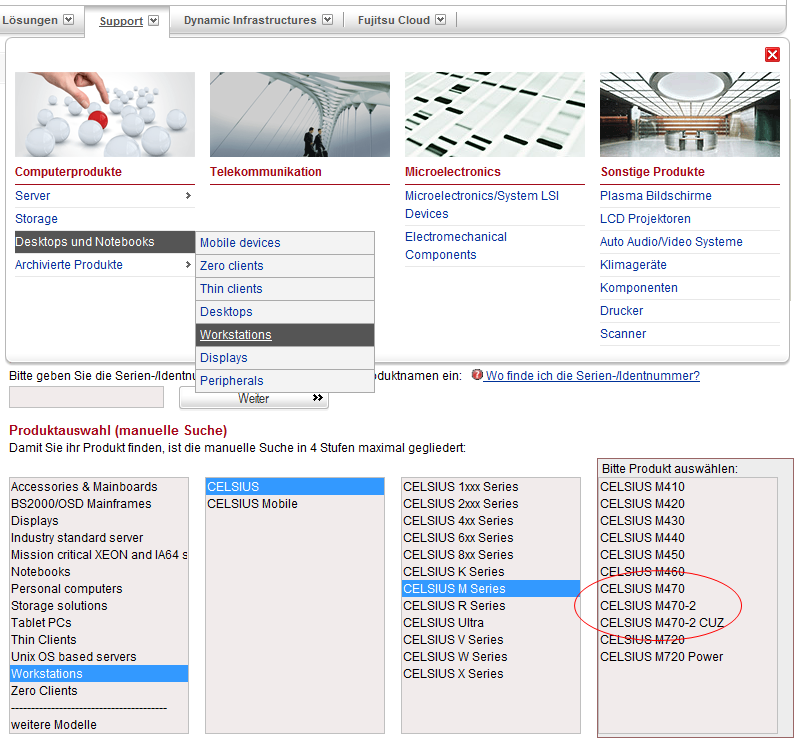Screen dimensions: 808x745
Task: Select CELSIUS R Series
Action: point(491,605)
